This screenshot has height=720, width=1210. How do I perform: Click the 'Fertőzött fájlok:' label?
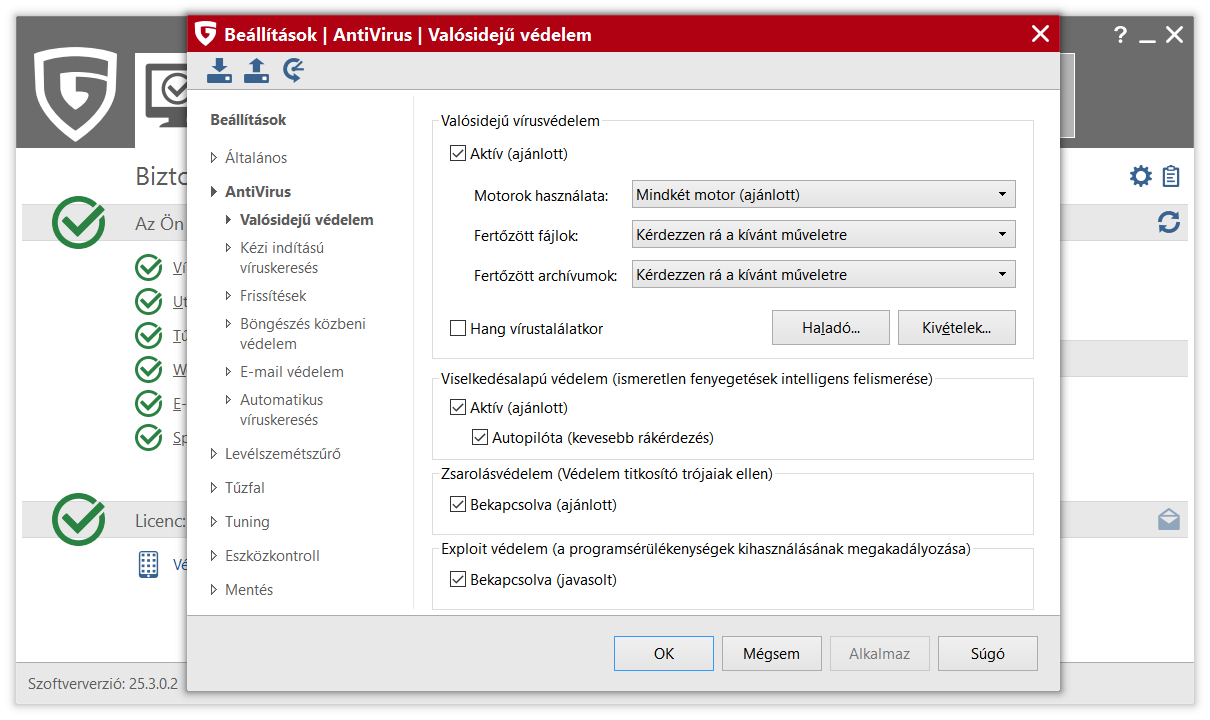point(526,236)
